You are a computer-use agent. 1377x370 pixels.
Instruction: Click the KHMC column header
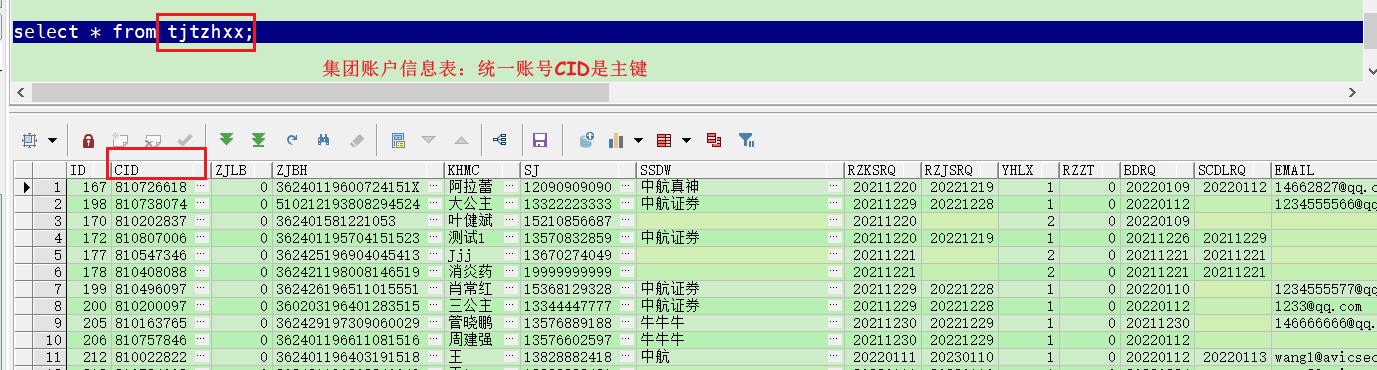coord(482,171)
